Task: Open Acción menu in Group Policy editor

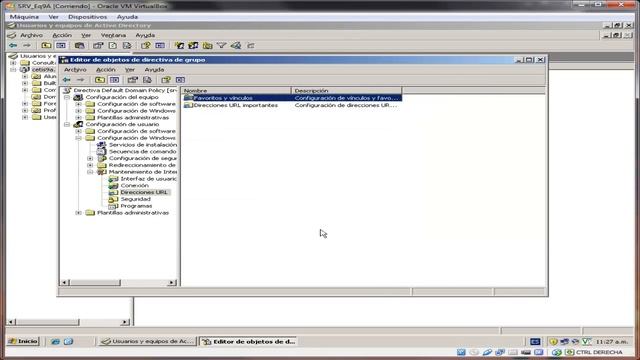Action: click(106, 70)
